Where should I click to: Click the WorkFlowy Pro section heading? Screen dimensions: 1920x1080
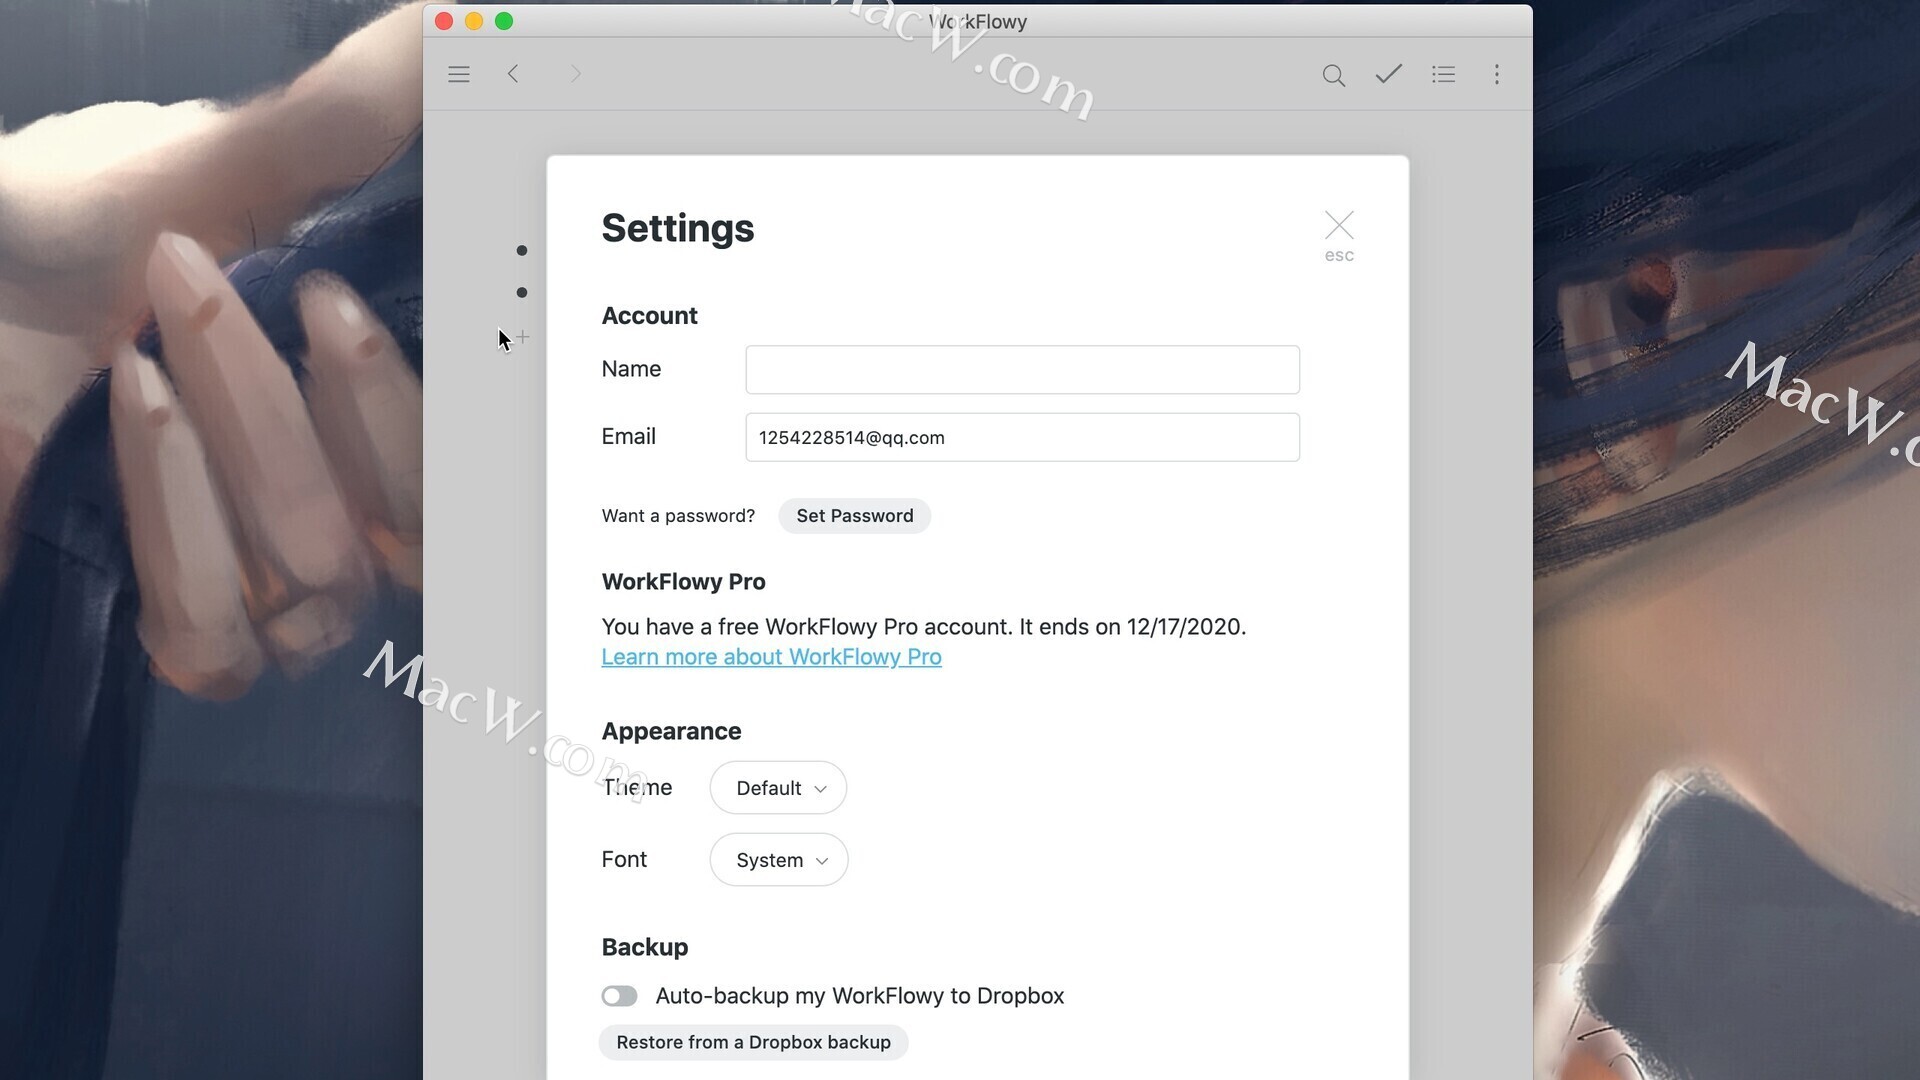683,582
